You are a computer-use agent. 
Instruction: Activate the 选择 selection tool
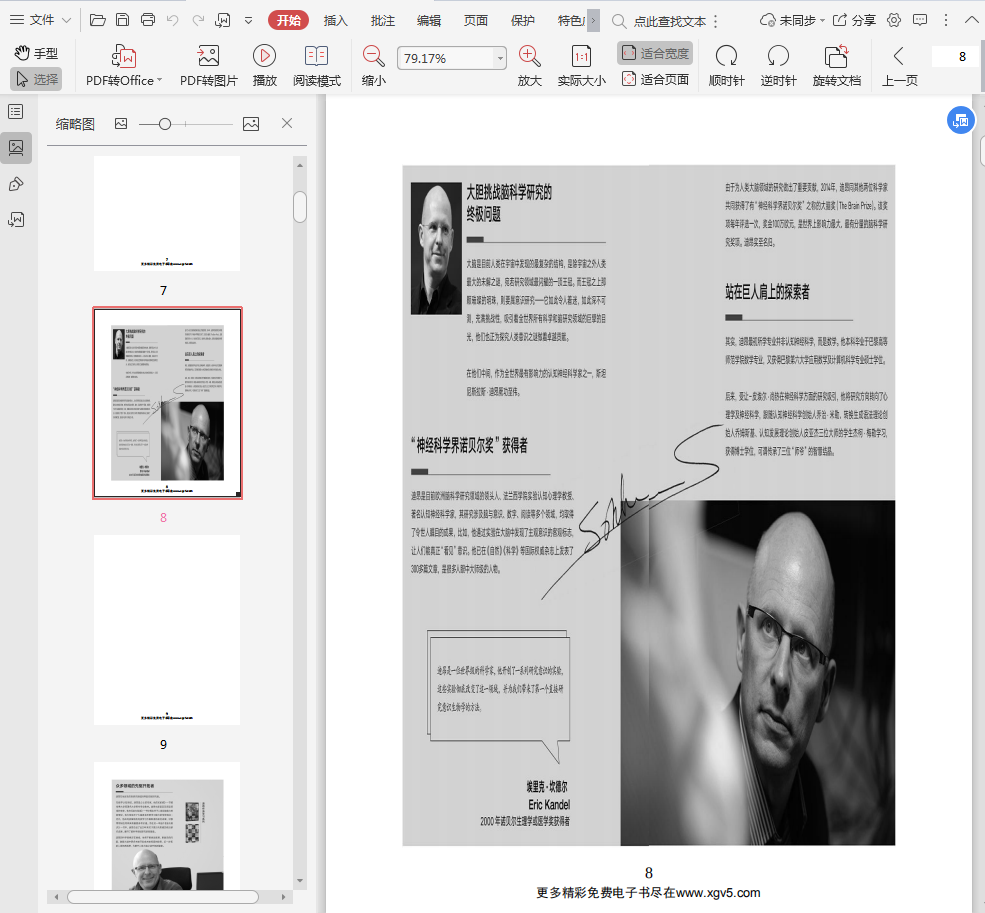point(36,79)
